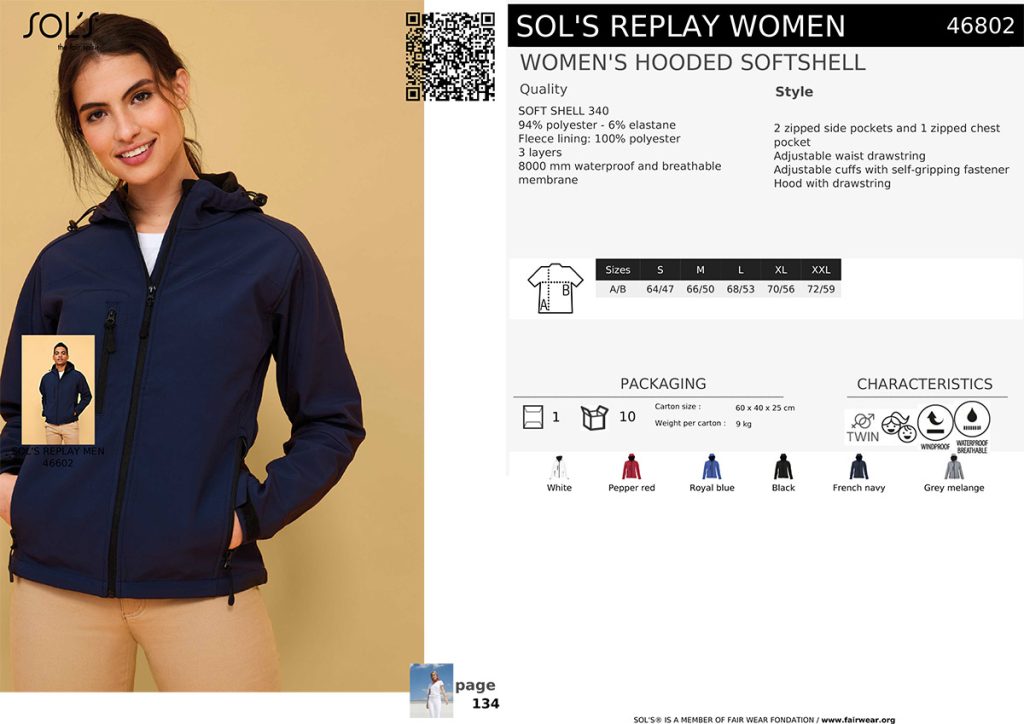Click the product code 46802

(x=980, y=25)
